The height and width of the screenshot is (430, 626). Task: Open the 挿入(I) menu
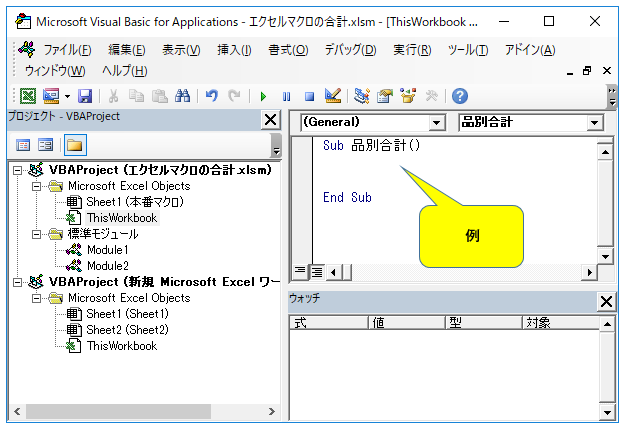coord(234,50)
